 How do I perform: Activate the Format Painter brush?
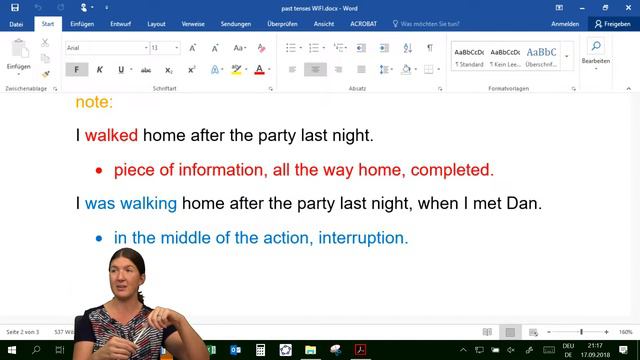click(x=45, y=74)
